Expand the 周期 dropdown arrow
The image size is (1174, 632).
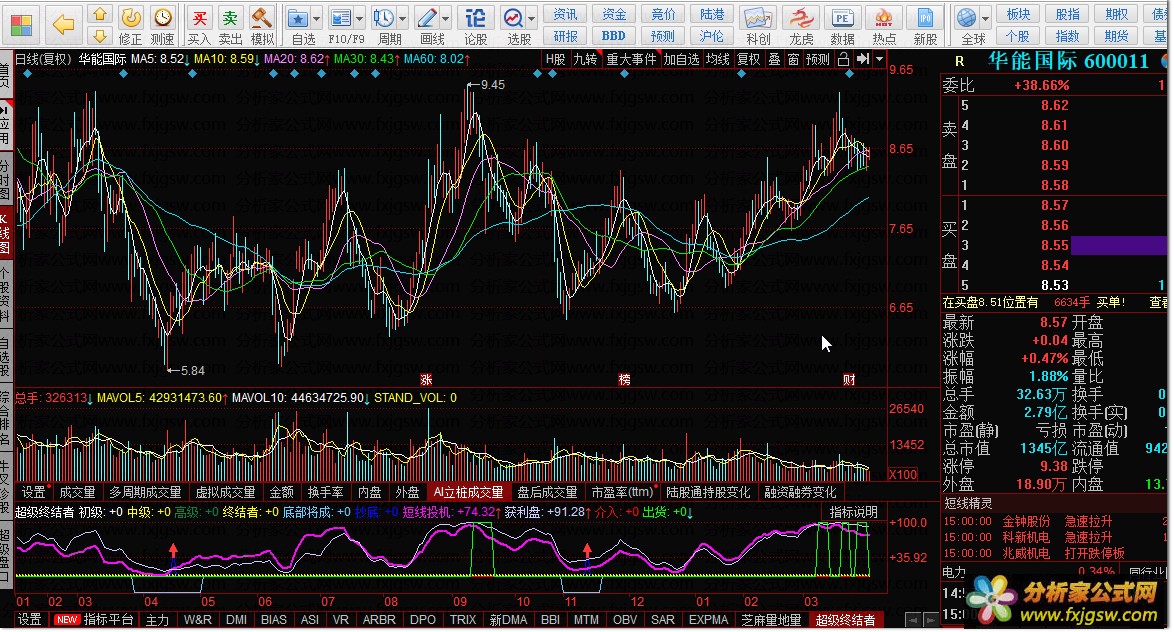(x=403, y=18)
